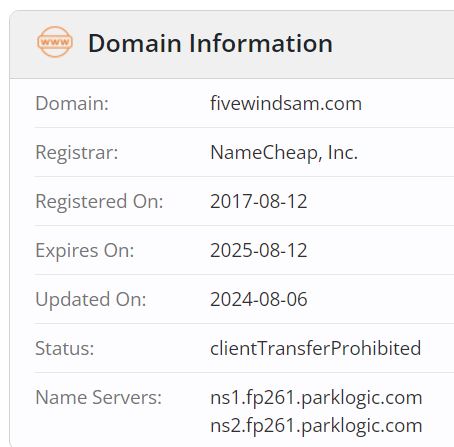Click the Domain: label

[x=72, y=103]
